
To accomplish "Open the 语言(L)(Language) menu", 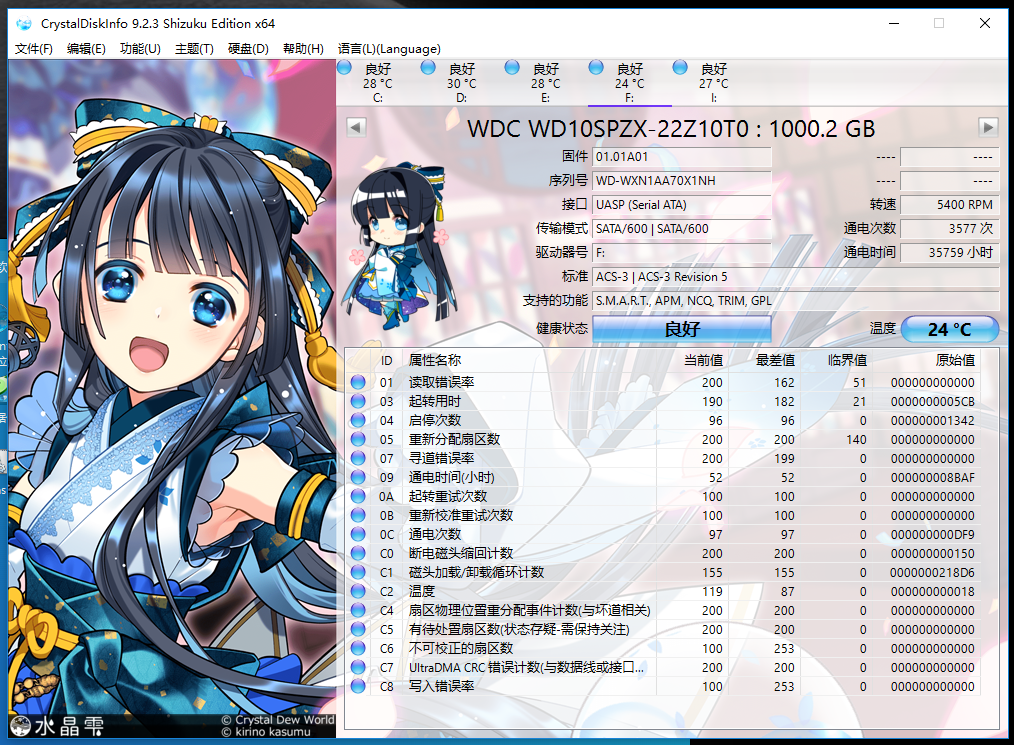I will (389, 49).
